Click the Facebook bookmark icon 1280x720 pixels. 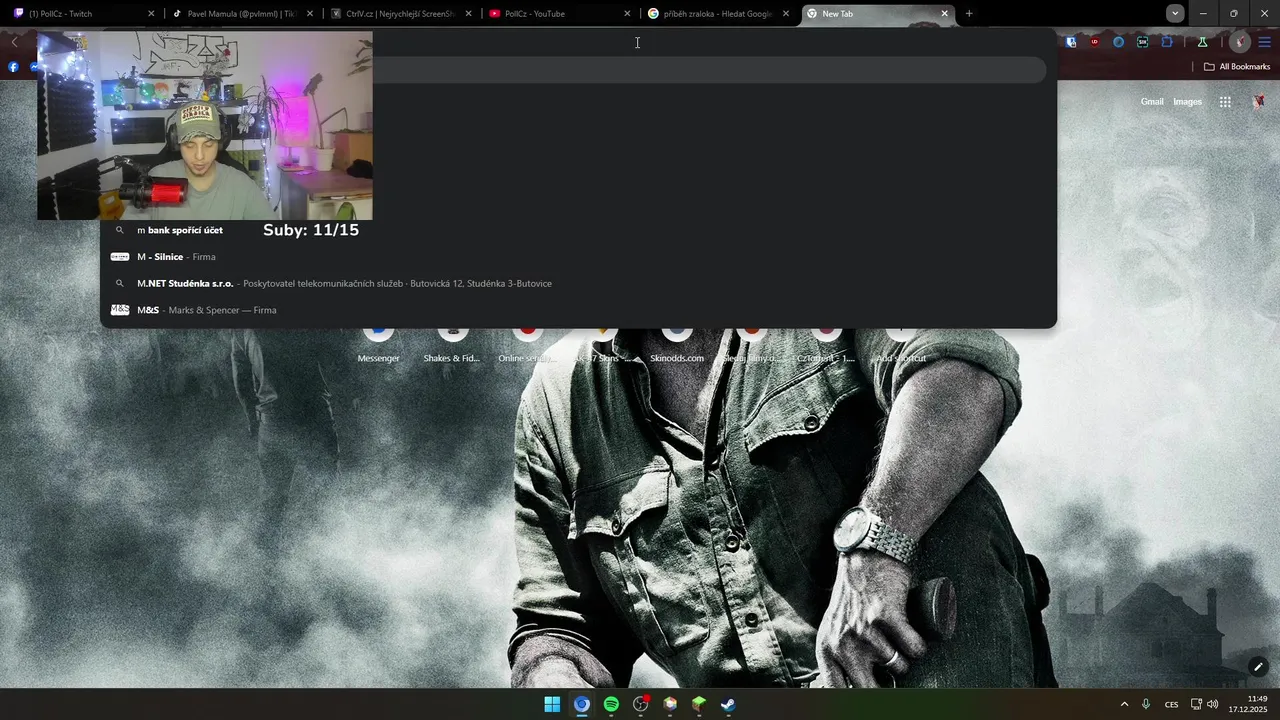[13, 67]
